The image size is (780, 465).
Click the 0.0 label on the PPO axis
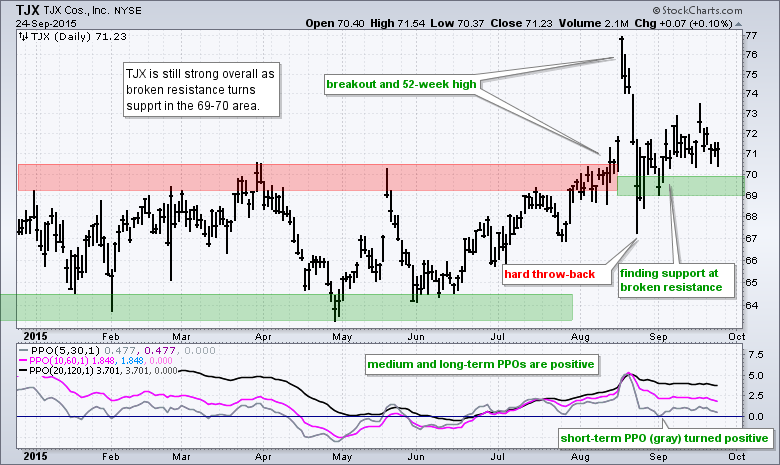[x=755, y=417]
